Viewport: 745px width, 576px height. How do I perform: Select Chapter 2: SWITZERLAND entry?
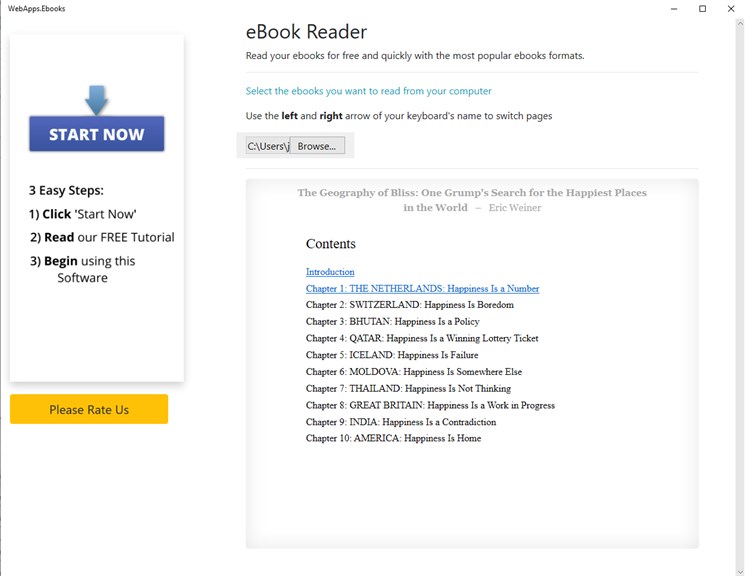tap(409, 305)
